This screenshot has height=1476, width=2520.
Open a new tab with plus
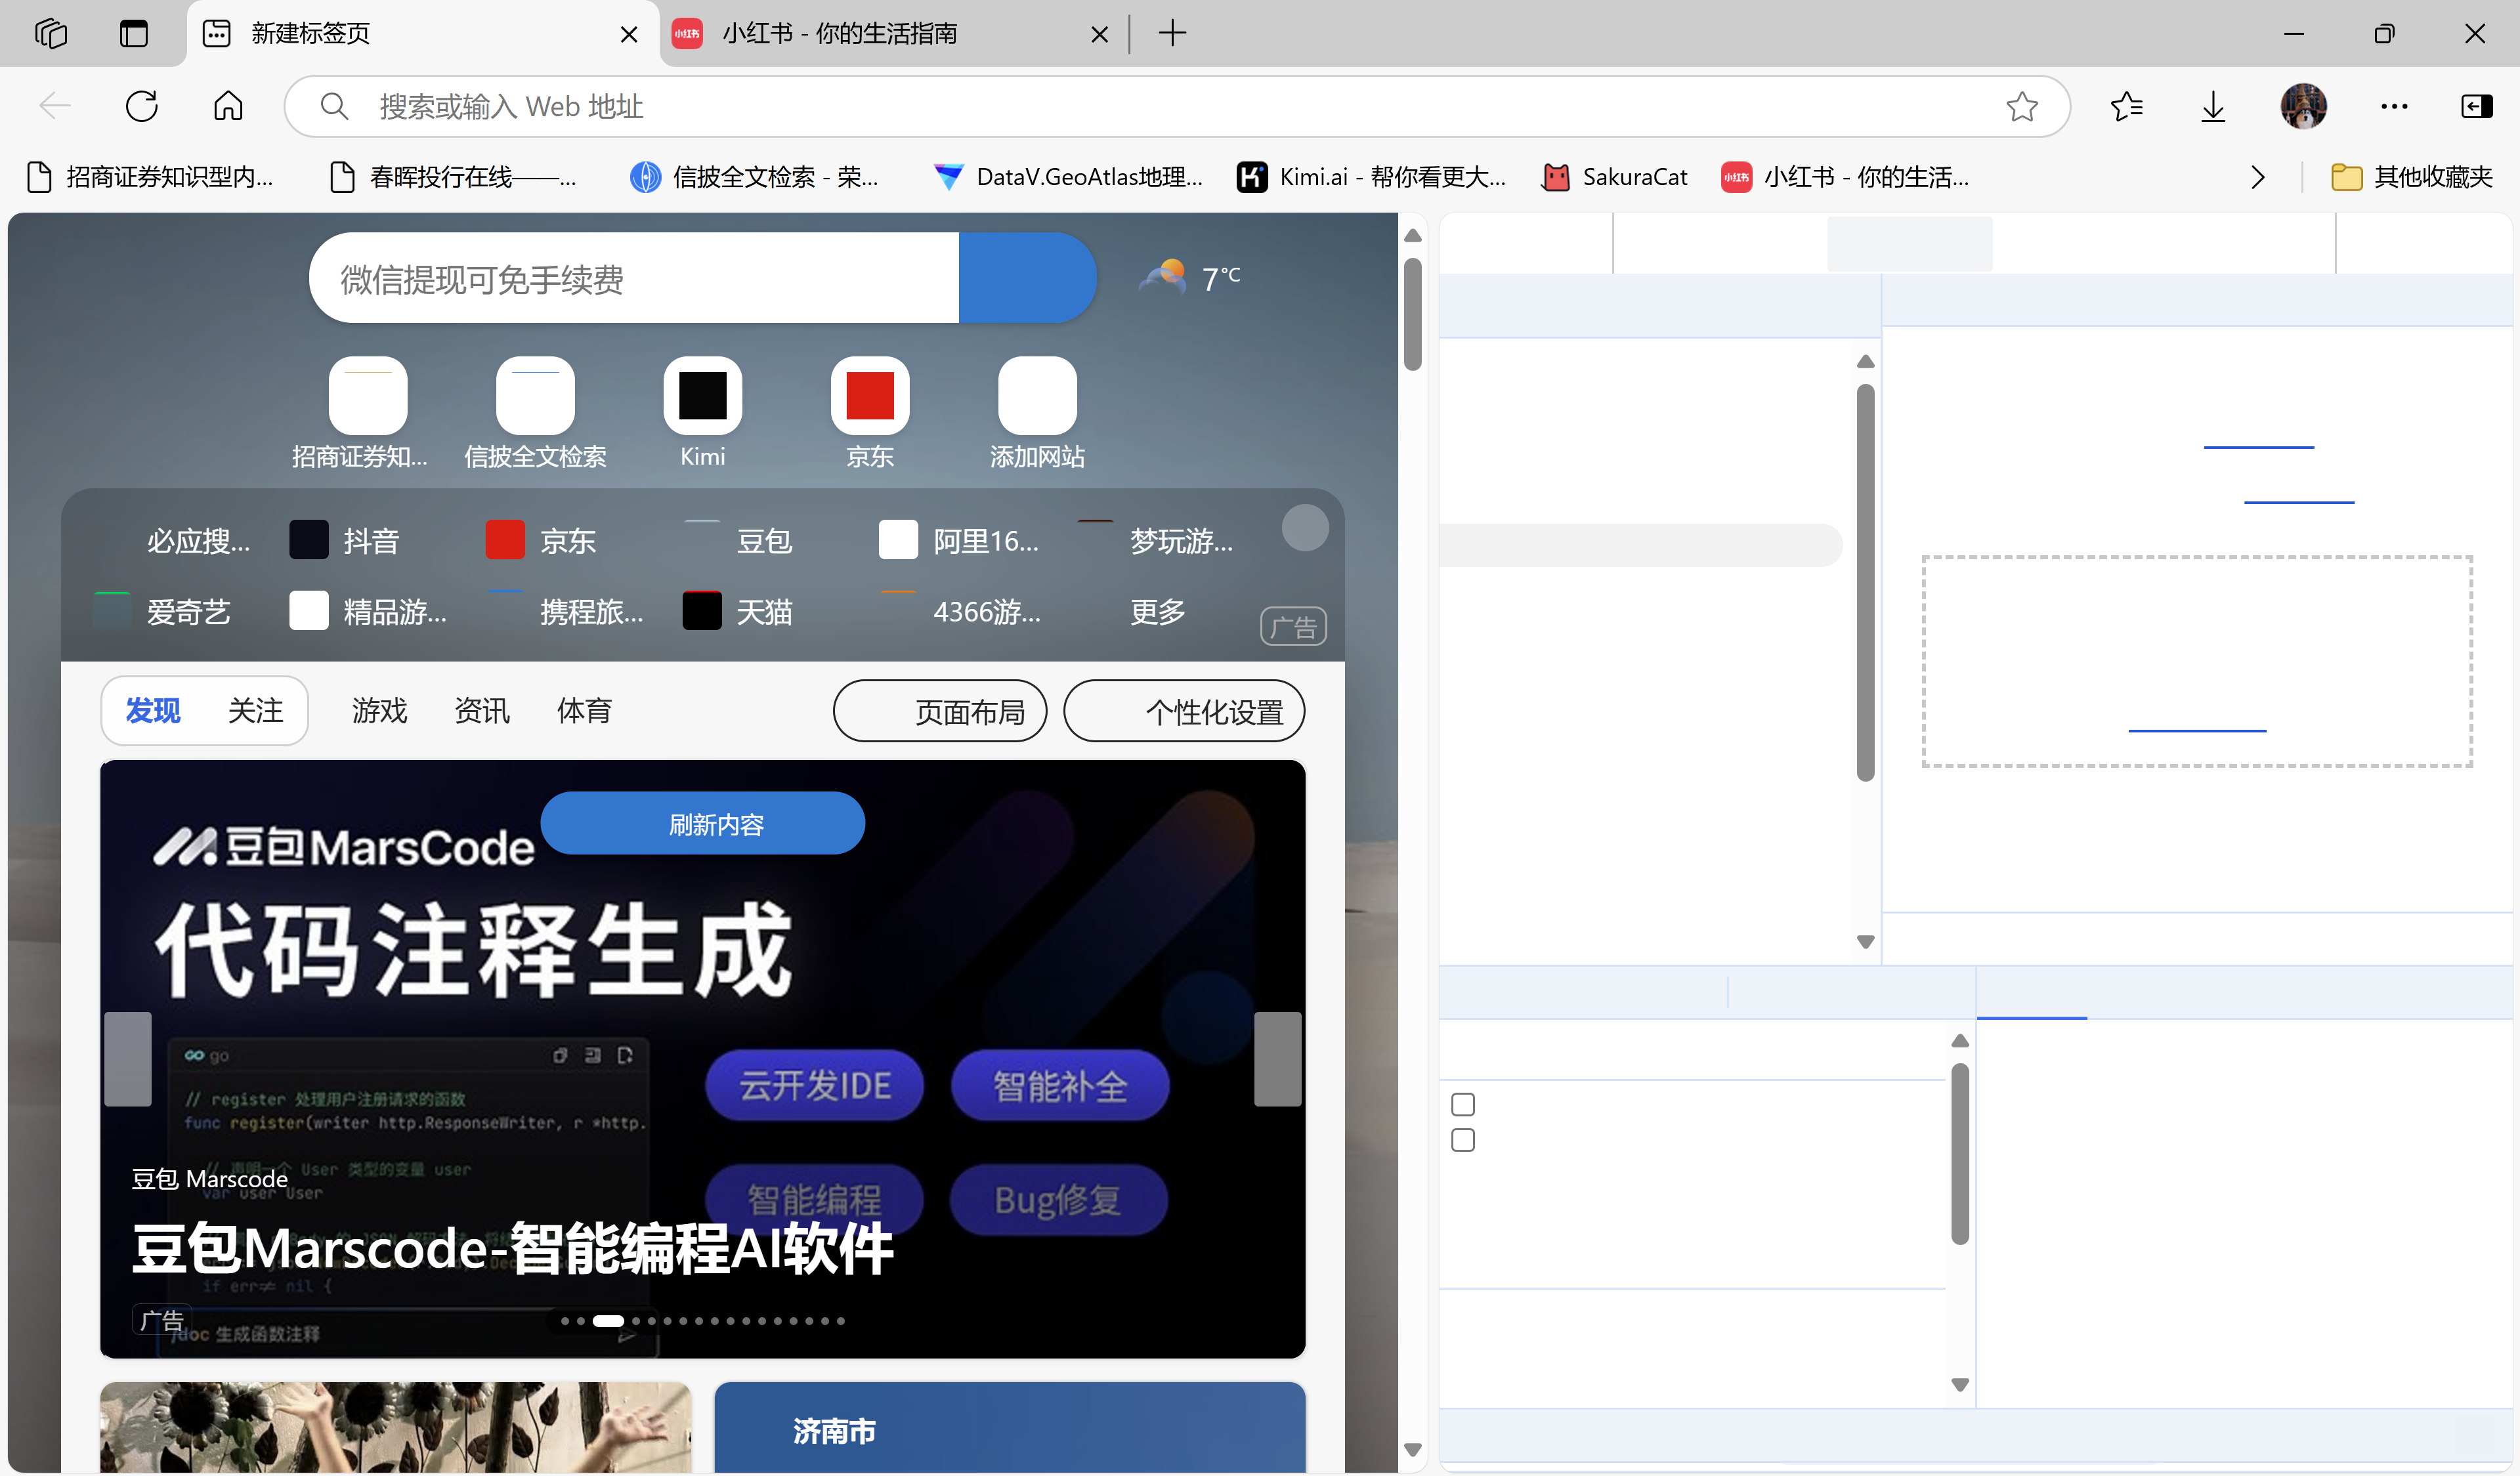(1172, 33)
